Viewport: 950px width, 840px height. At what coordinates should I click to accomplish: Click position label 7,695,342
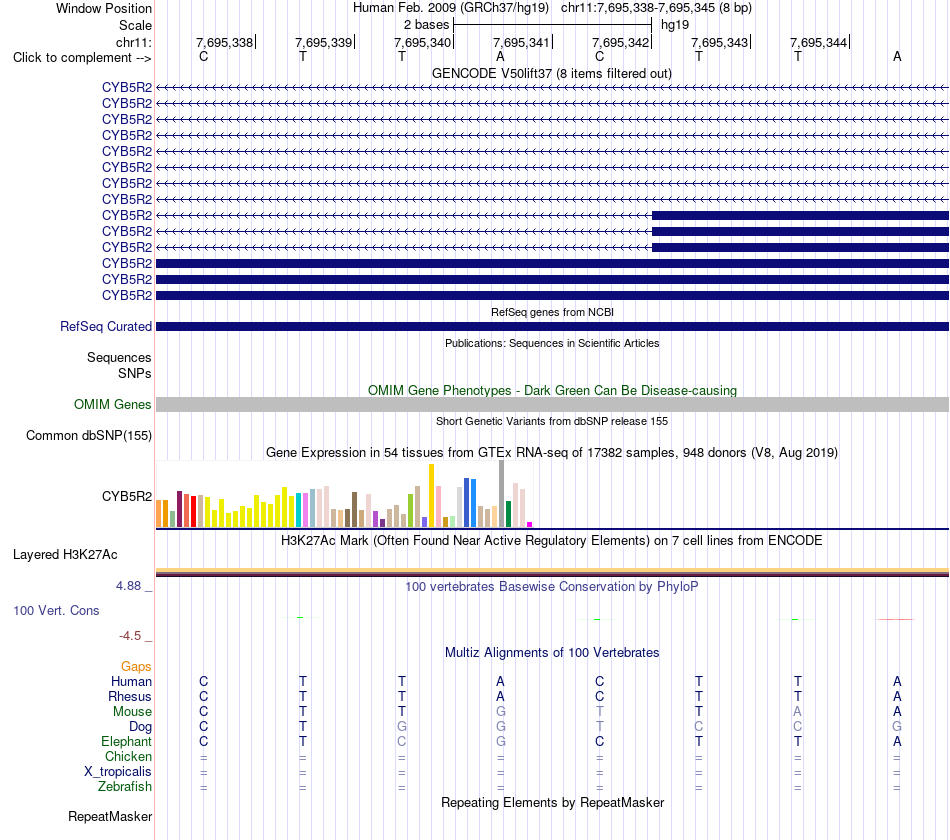tap(621, 42)
